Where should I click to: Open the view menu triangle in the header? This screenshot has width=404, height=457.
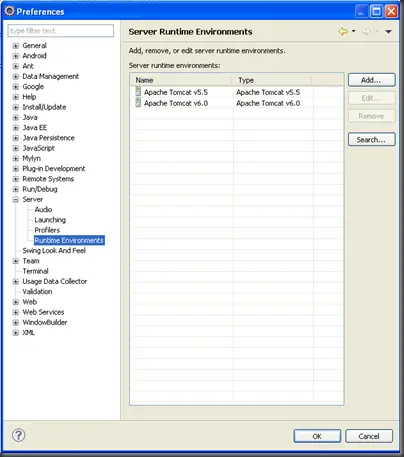pyautogui.click(x=388, y=32)
